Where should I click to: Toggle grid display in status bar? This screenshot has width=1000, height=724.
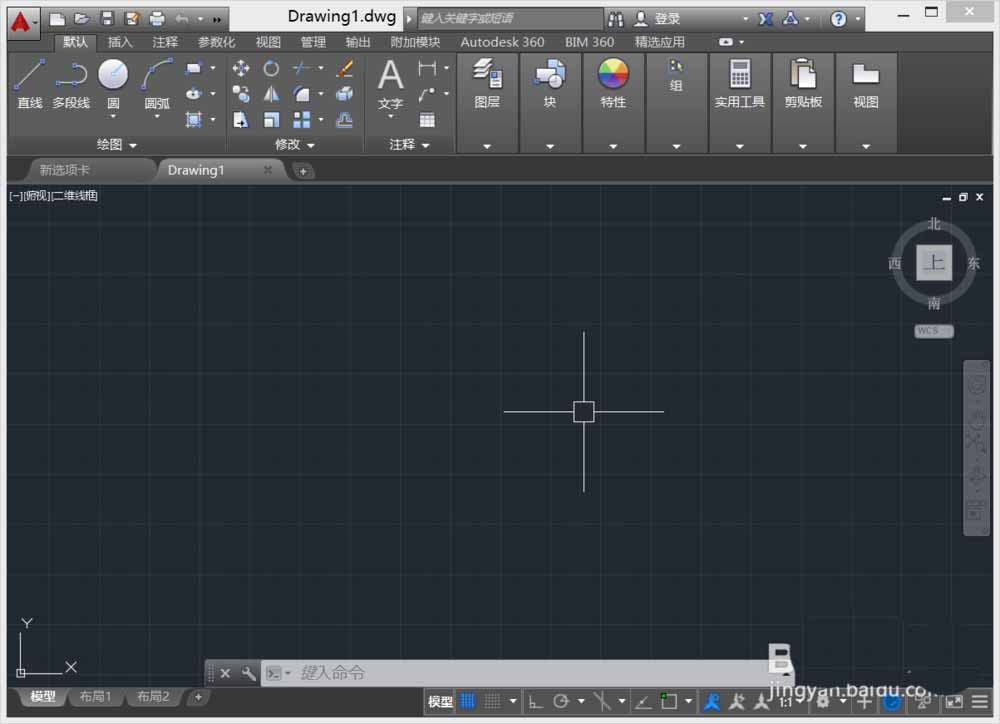[x=467, y=702]
